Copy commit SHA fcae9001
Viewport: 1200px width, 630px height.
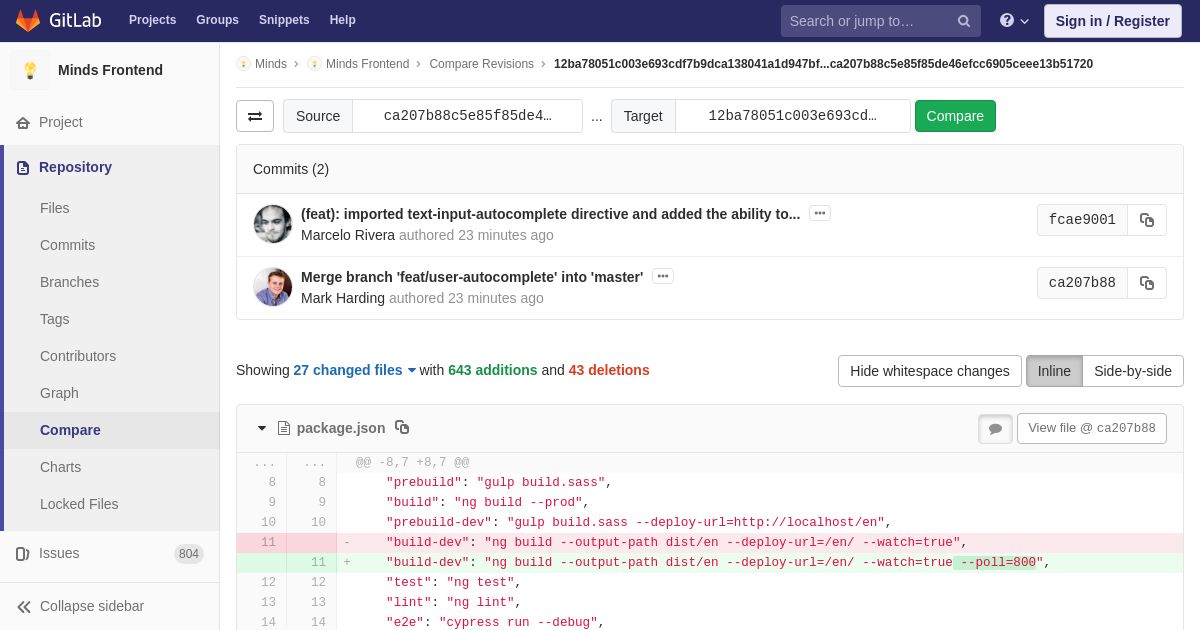coord(1147,220)
